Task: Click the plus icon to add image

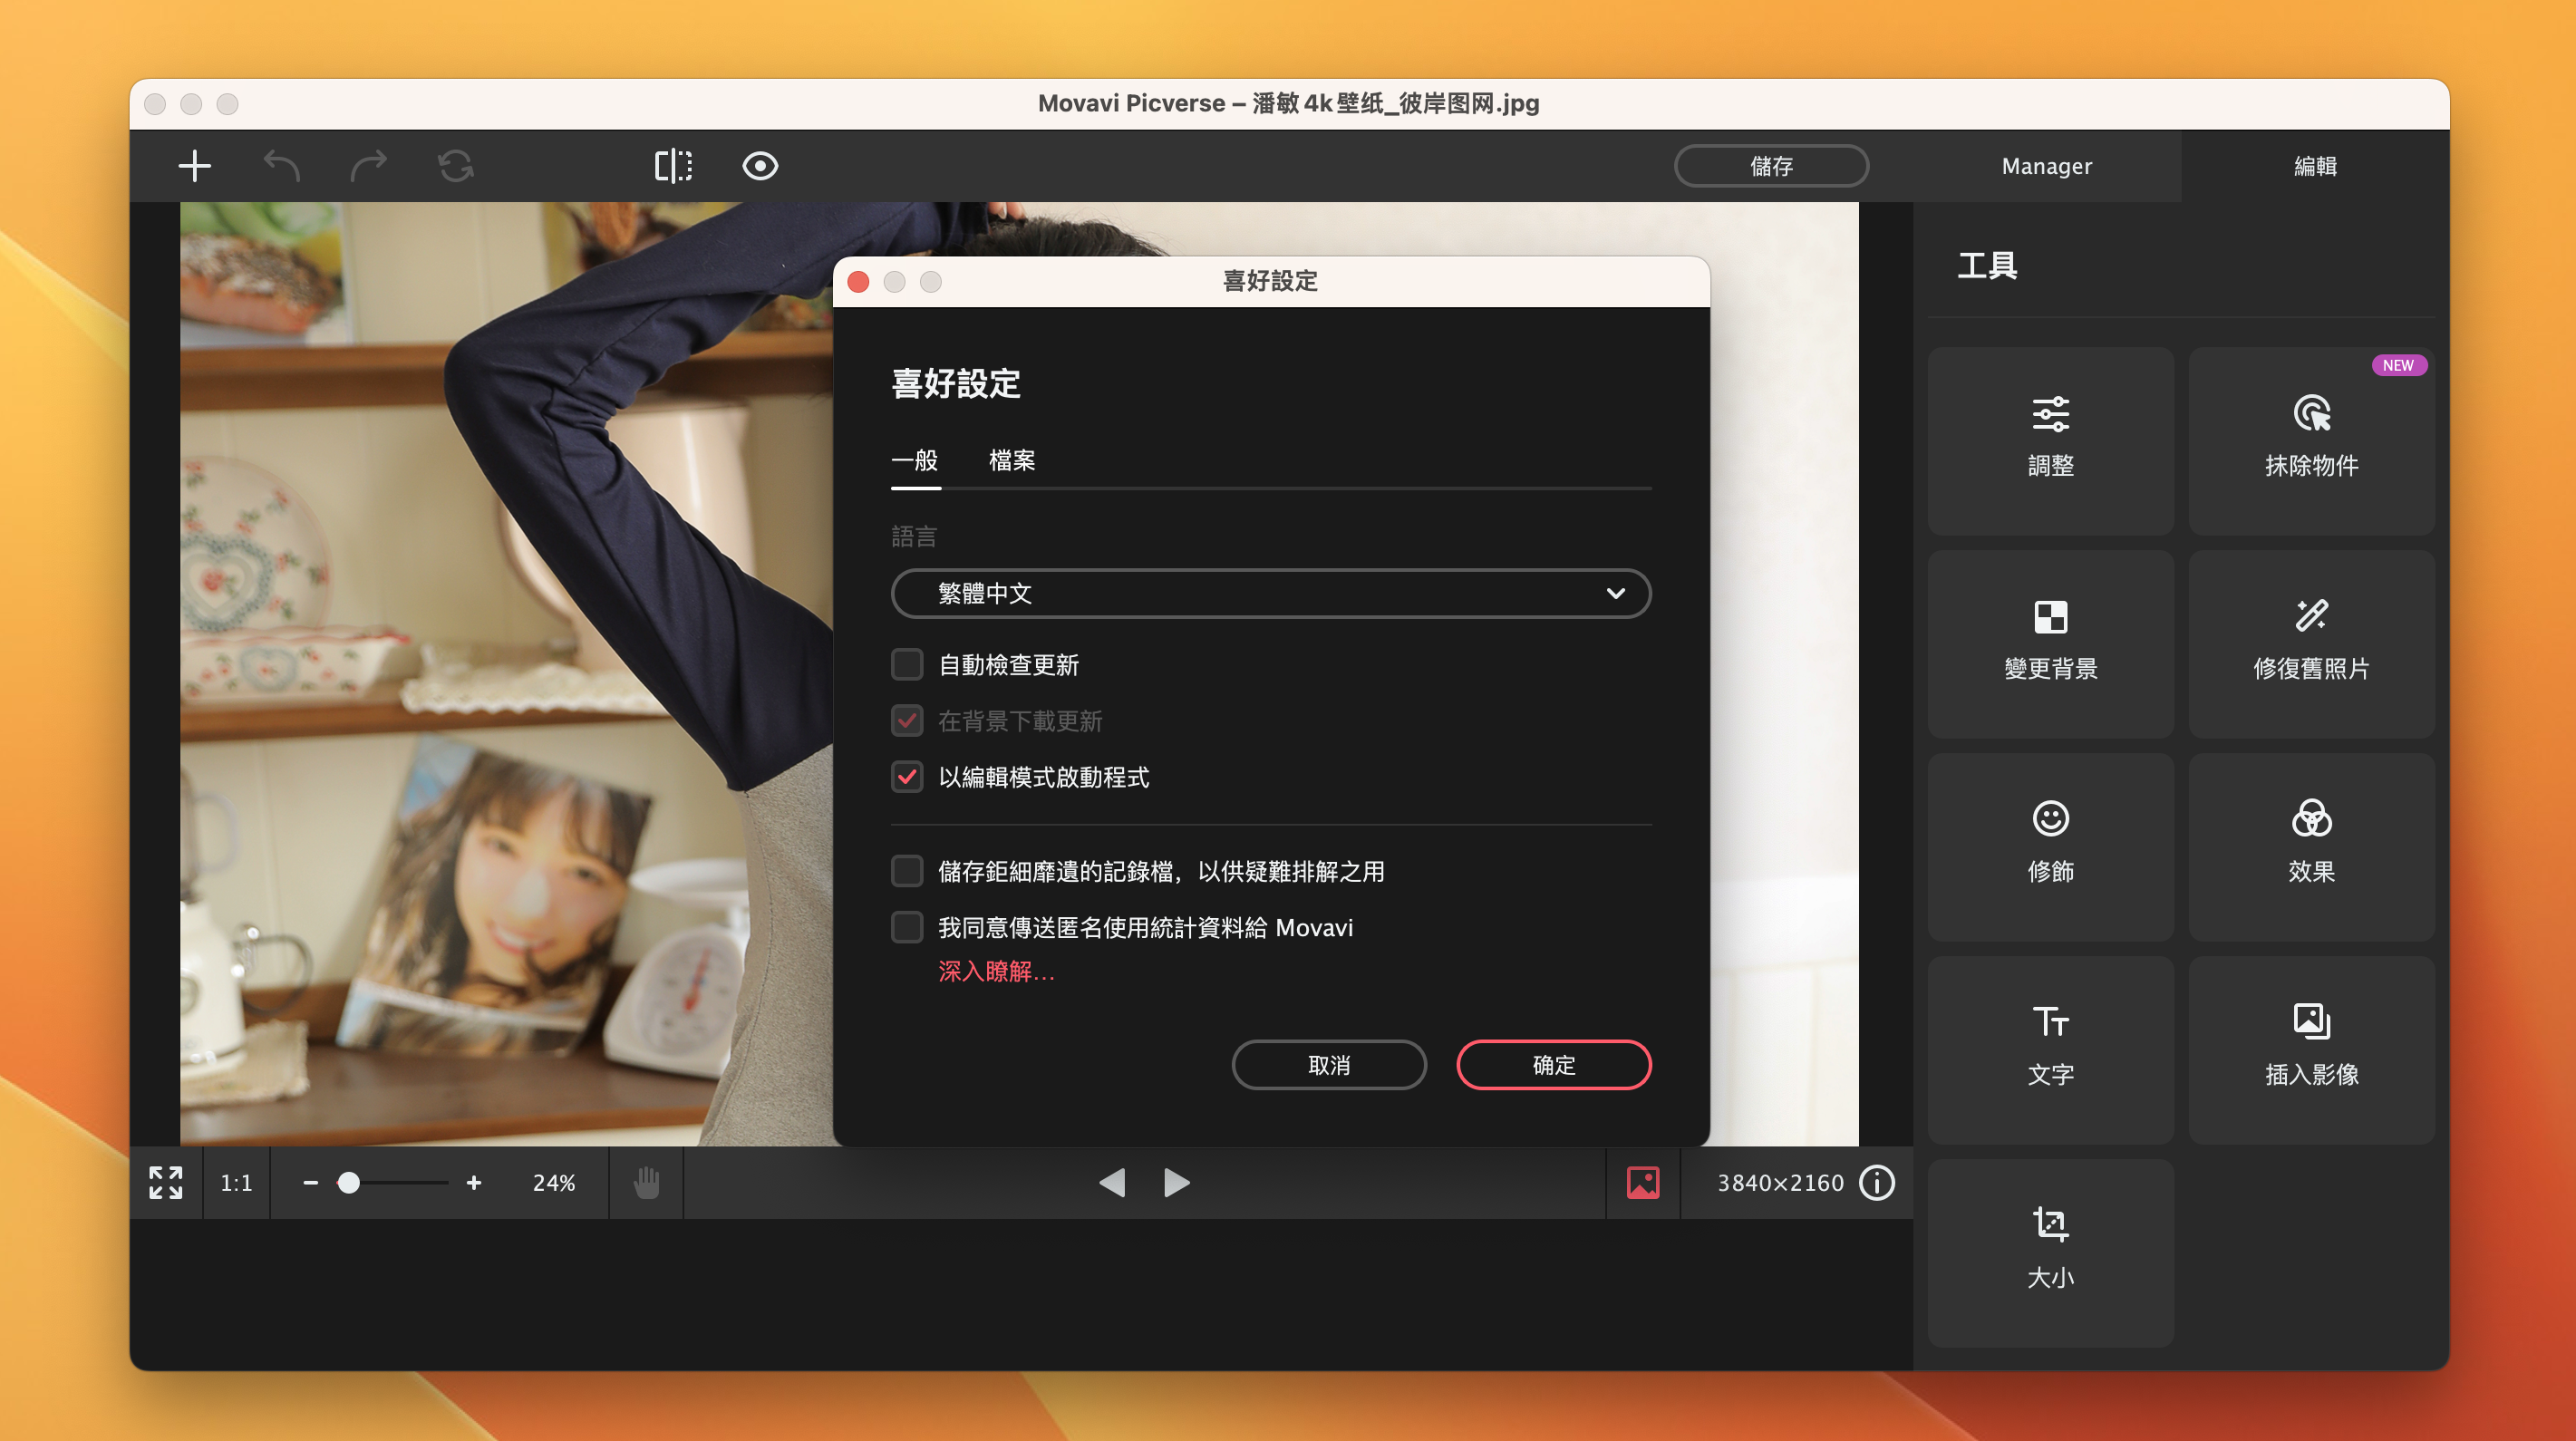Action: pos(194,165)
